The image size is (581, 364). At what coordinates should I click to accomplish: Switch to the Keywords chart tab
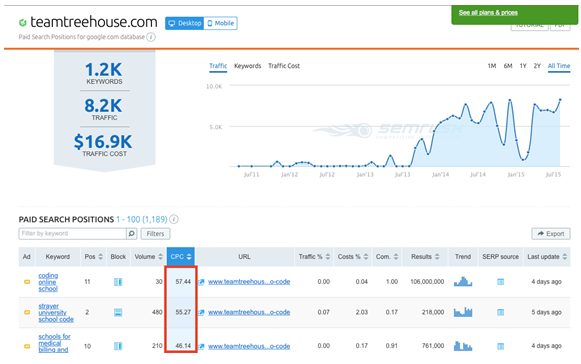248,66
